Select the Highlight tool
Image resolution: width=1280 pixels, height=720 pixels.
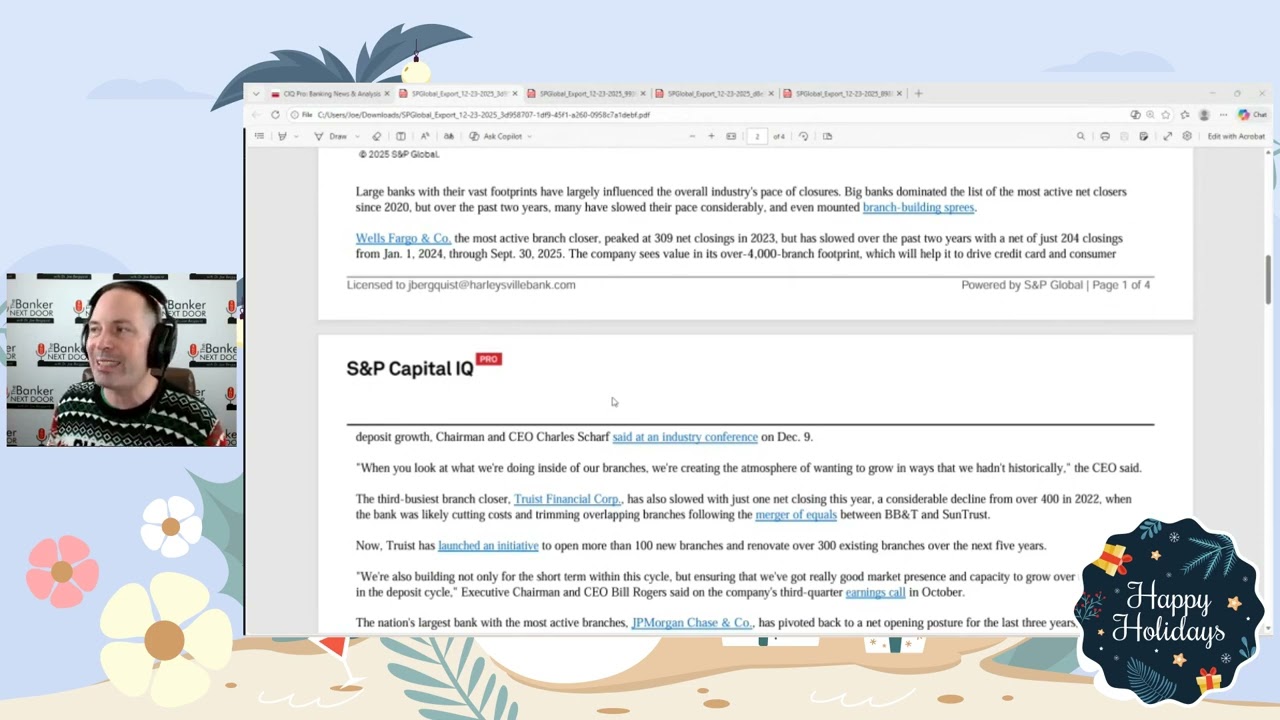click(283, 136)
